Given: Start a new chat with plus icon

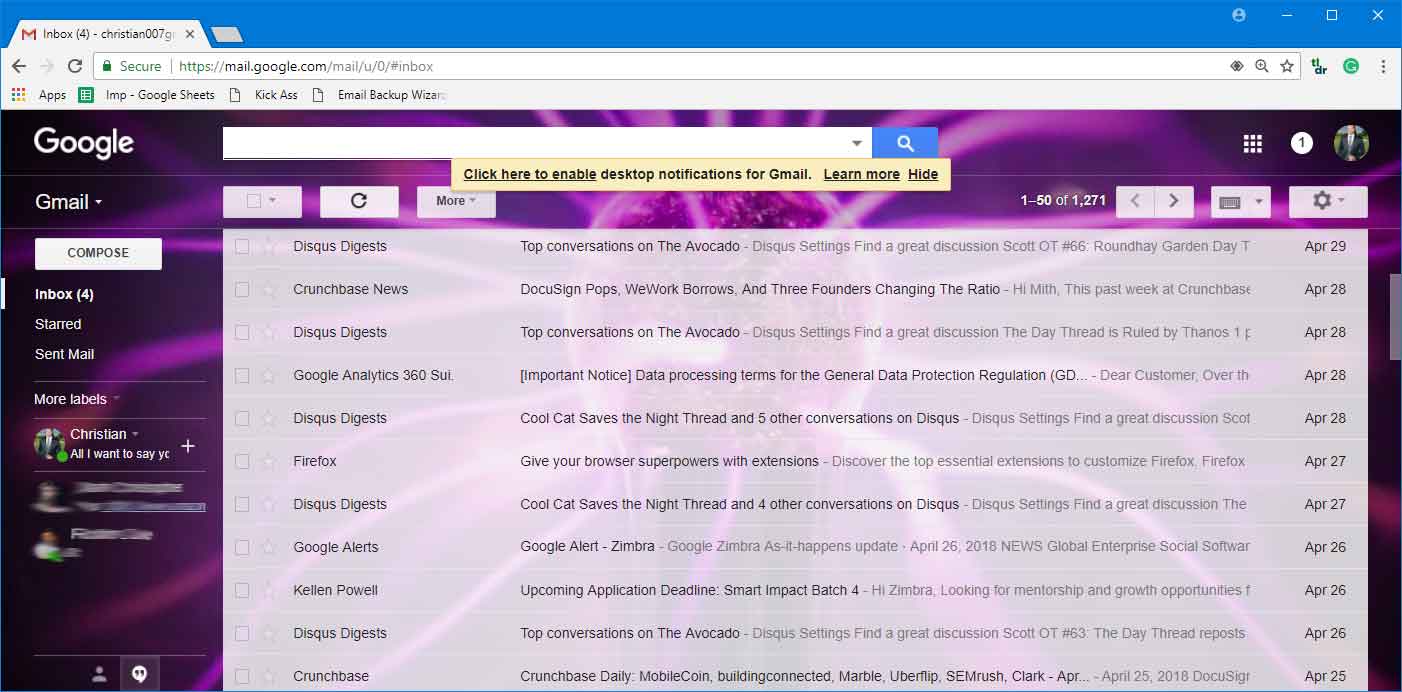Looking at the screenshot, I should point(187,446).
